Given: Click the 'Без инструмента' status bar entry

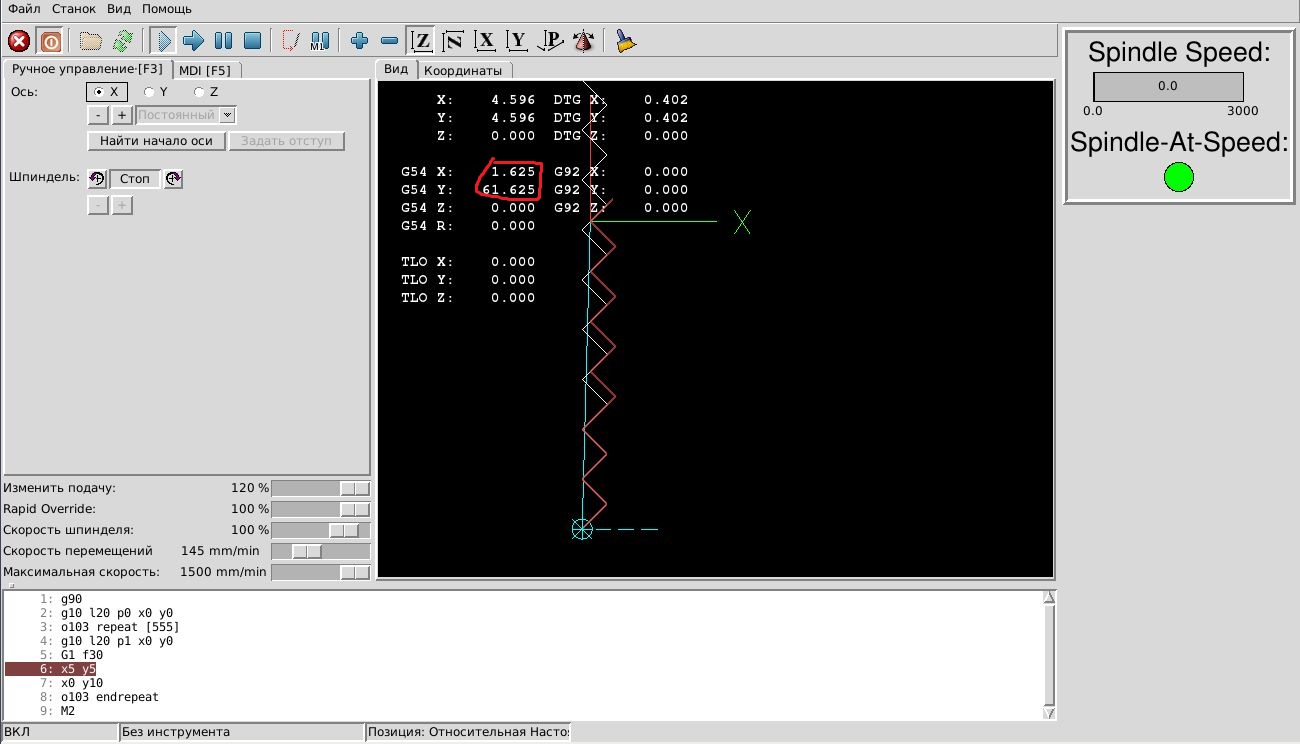Looking at the screenshot, I should (240, 732).
